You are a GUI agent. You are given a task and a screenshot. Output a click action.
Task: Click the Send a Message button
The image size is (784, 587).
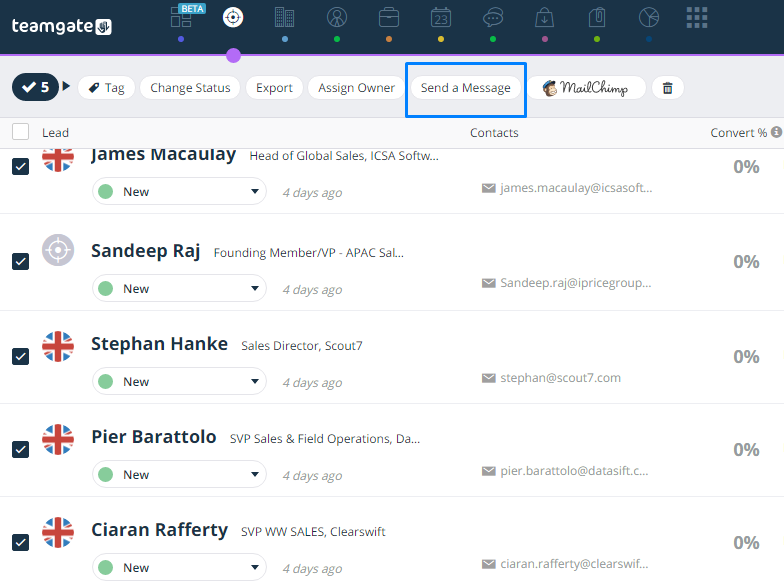pyautogui.click(x=466, y=88)
